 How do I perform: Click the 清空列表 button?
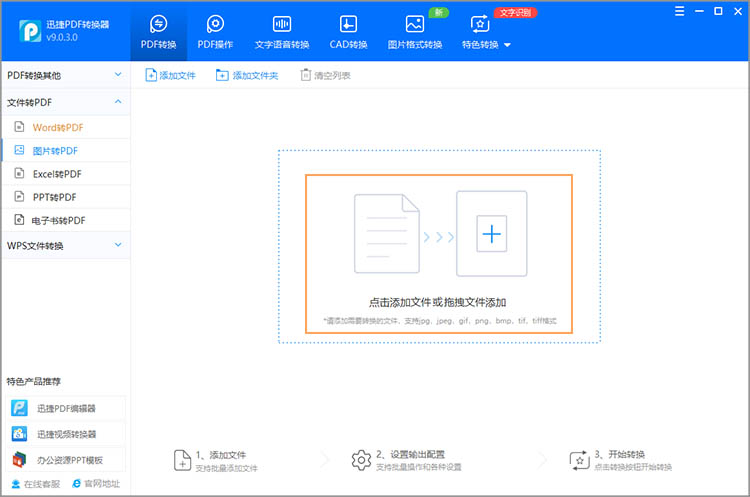[x=325, y=75]
